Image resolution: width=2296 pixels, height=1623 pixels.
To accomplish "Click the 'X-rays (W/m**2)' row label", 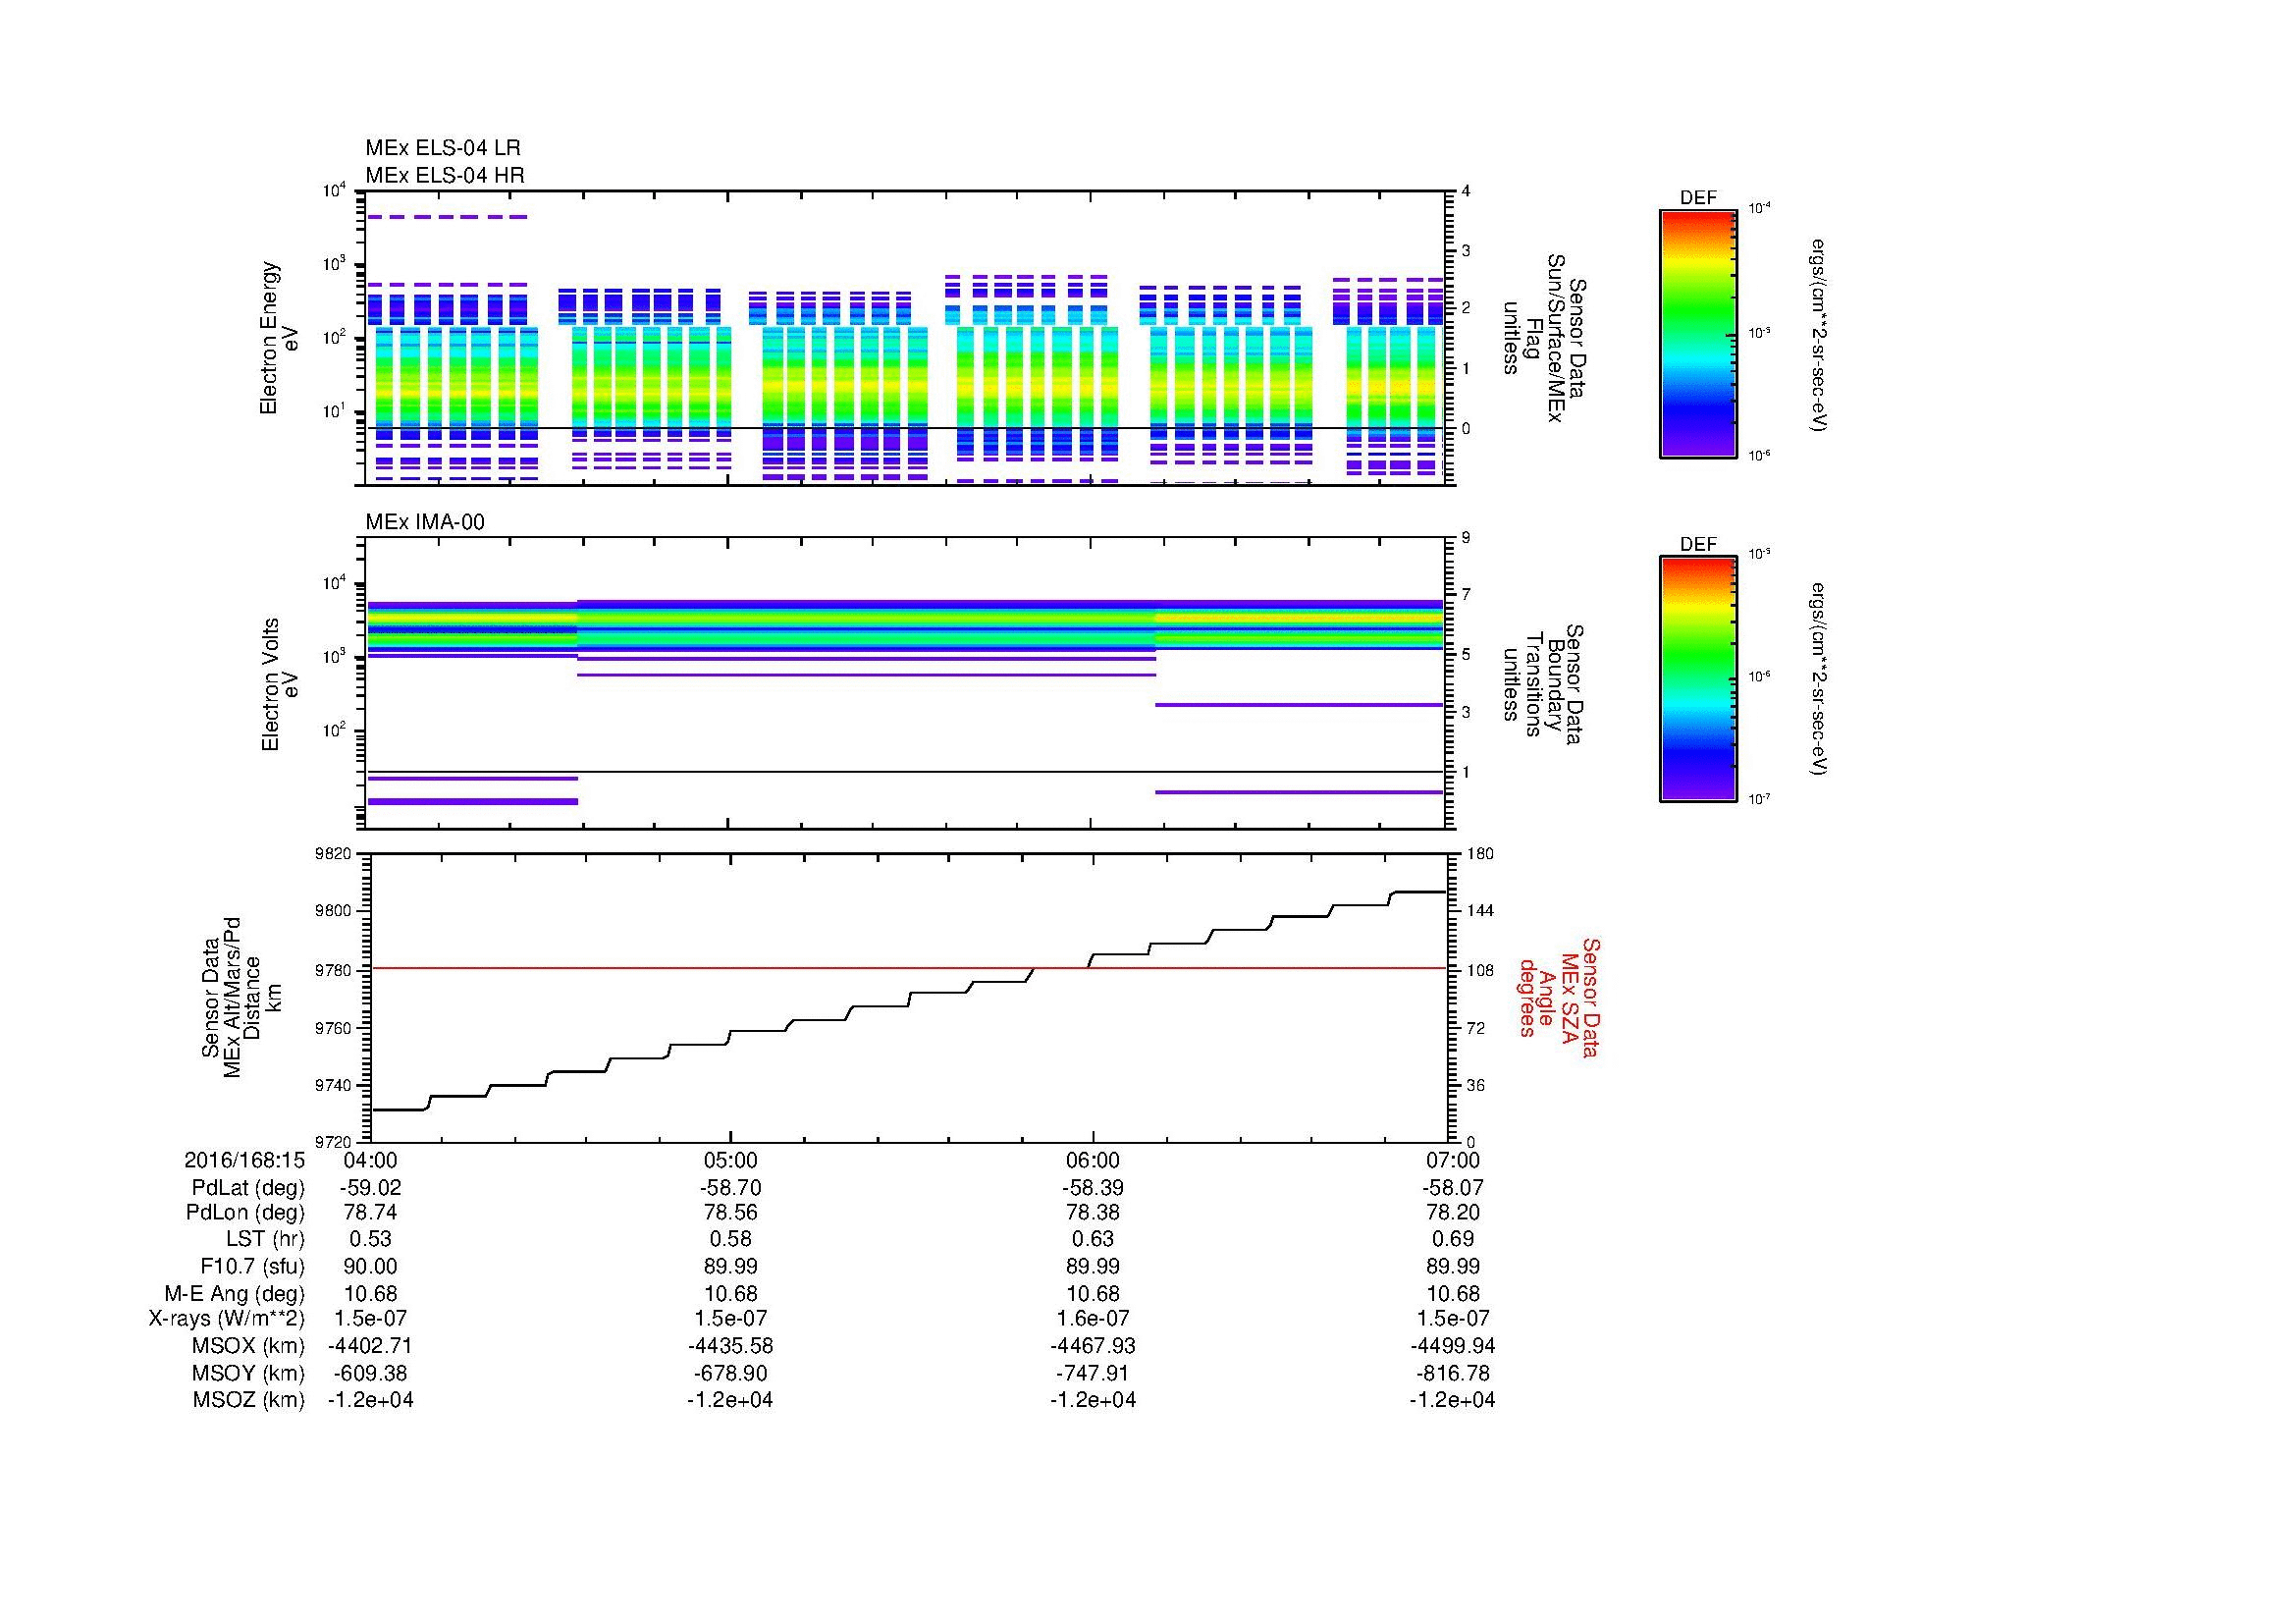I will 226,1319.
